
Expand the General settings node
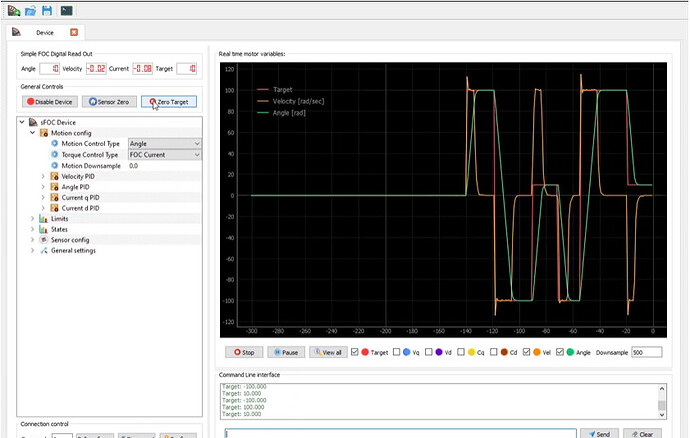pyautogui.click(x=33, y=250)
